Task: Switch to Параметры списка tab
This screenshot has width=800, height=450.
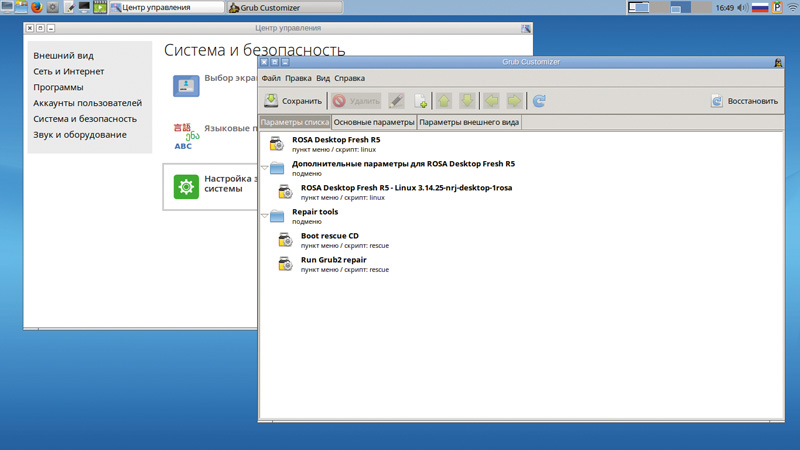Action: [295, 122]
